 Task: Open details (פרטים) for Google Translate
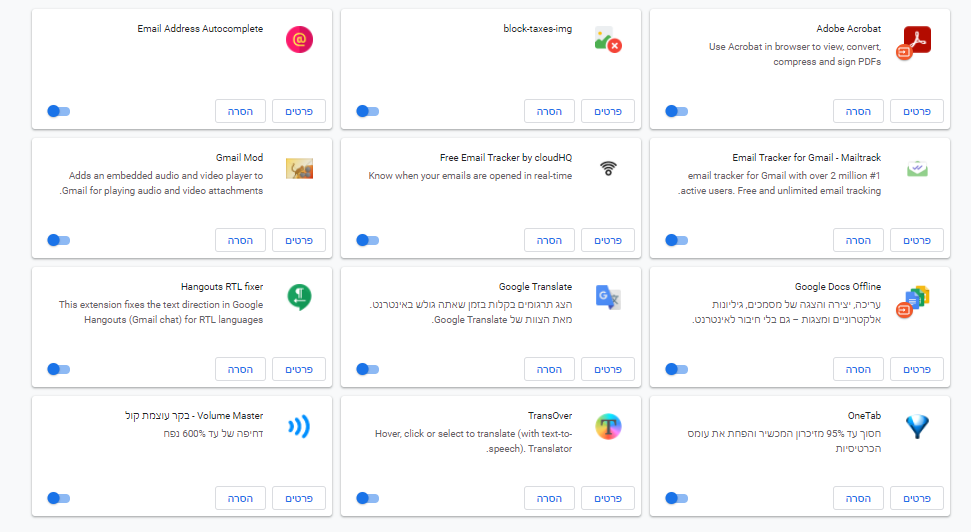[x=608, y=369]
